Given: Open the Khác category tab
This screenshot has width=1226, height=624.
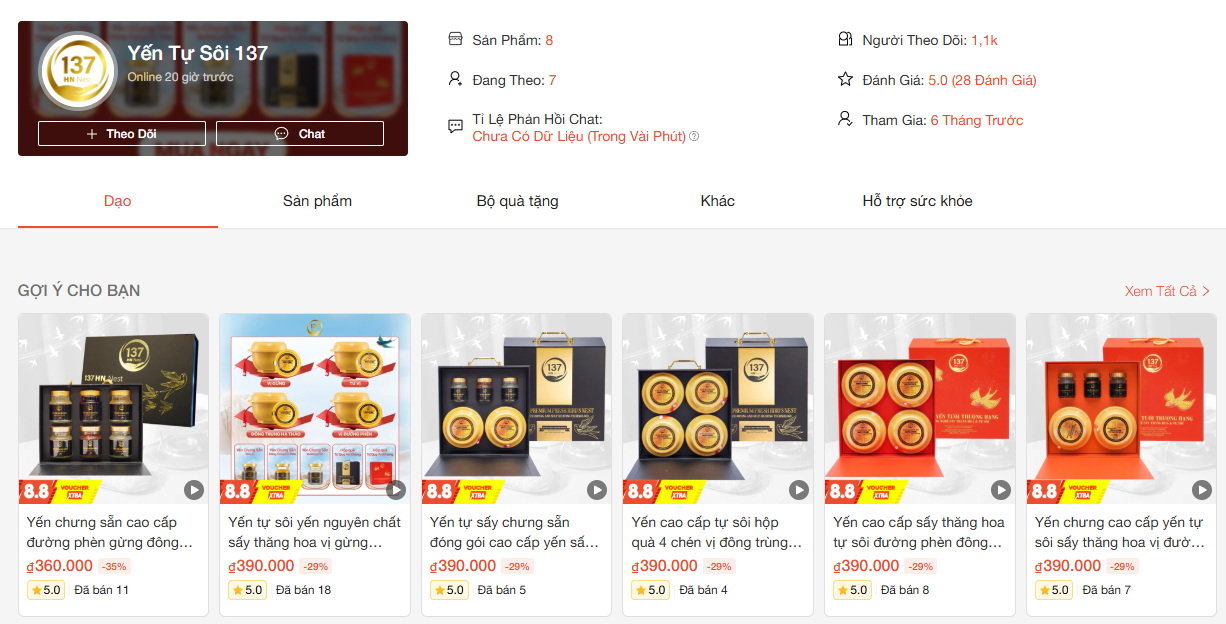Looking at the screenshot, I should tap(718, 201).
